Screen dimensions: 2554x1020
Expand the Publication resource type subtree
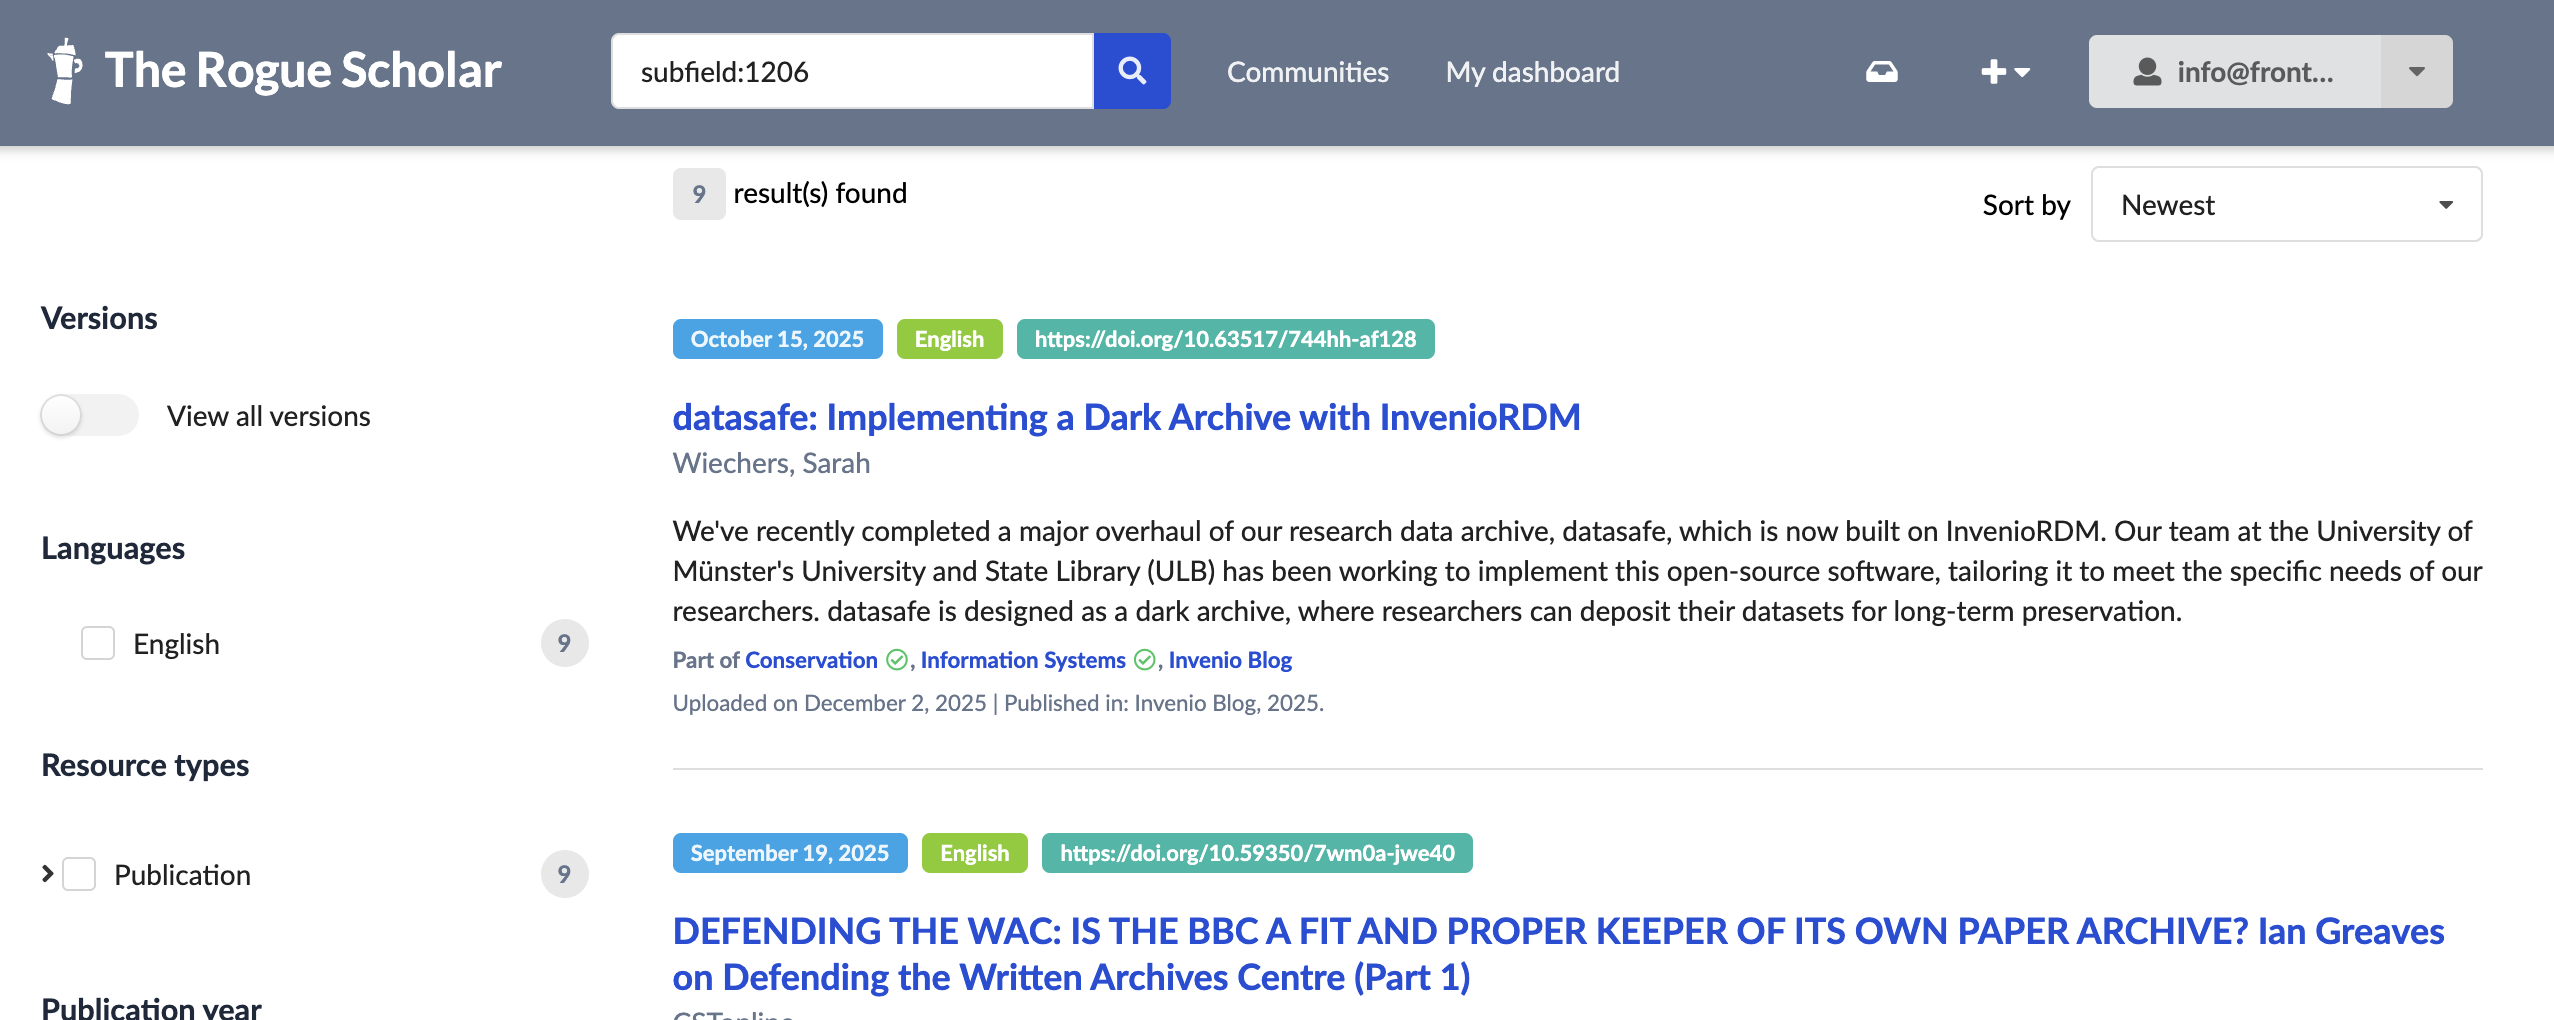47,874
